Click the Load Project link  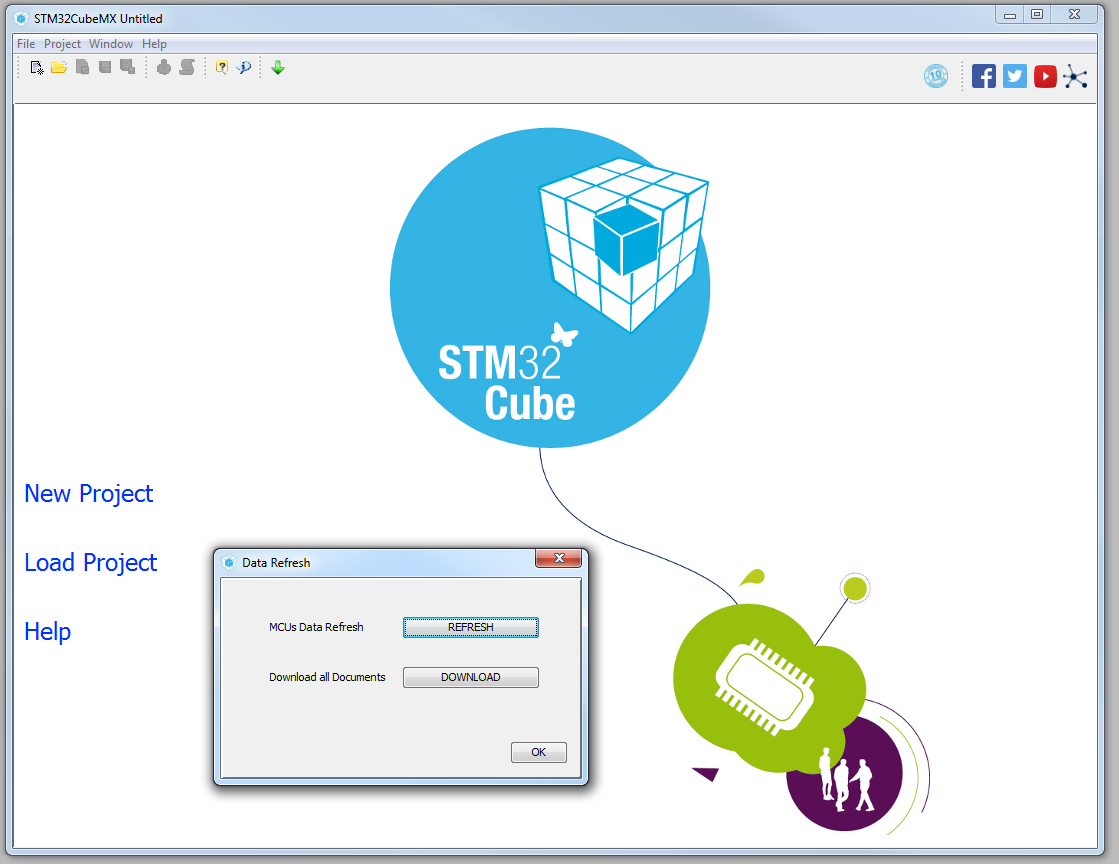(90, 563)
